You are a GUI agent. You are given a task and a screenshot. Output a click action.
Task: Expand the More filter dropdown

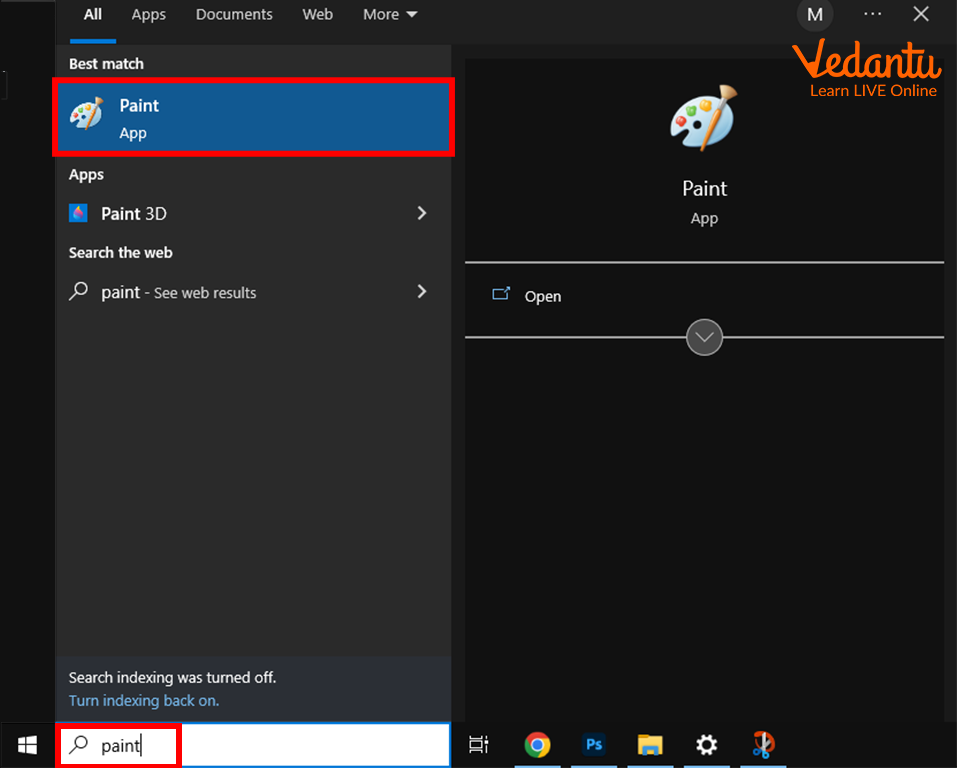[390, 15]
